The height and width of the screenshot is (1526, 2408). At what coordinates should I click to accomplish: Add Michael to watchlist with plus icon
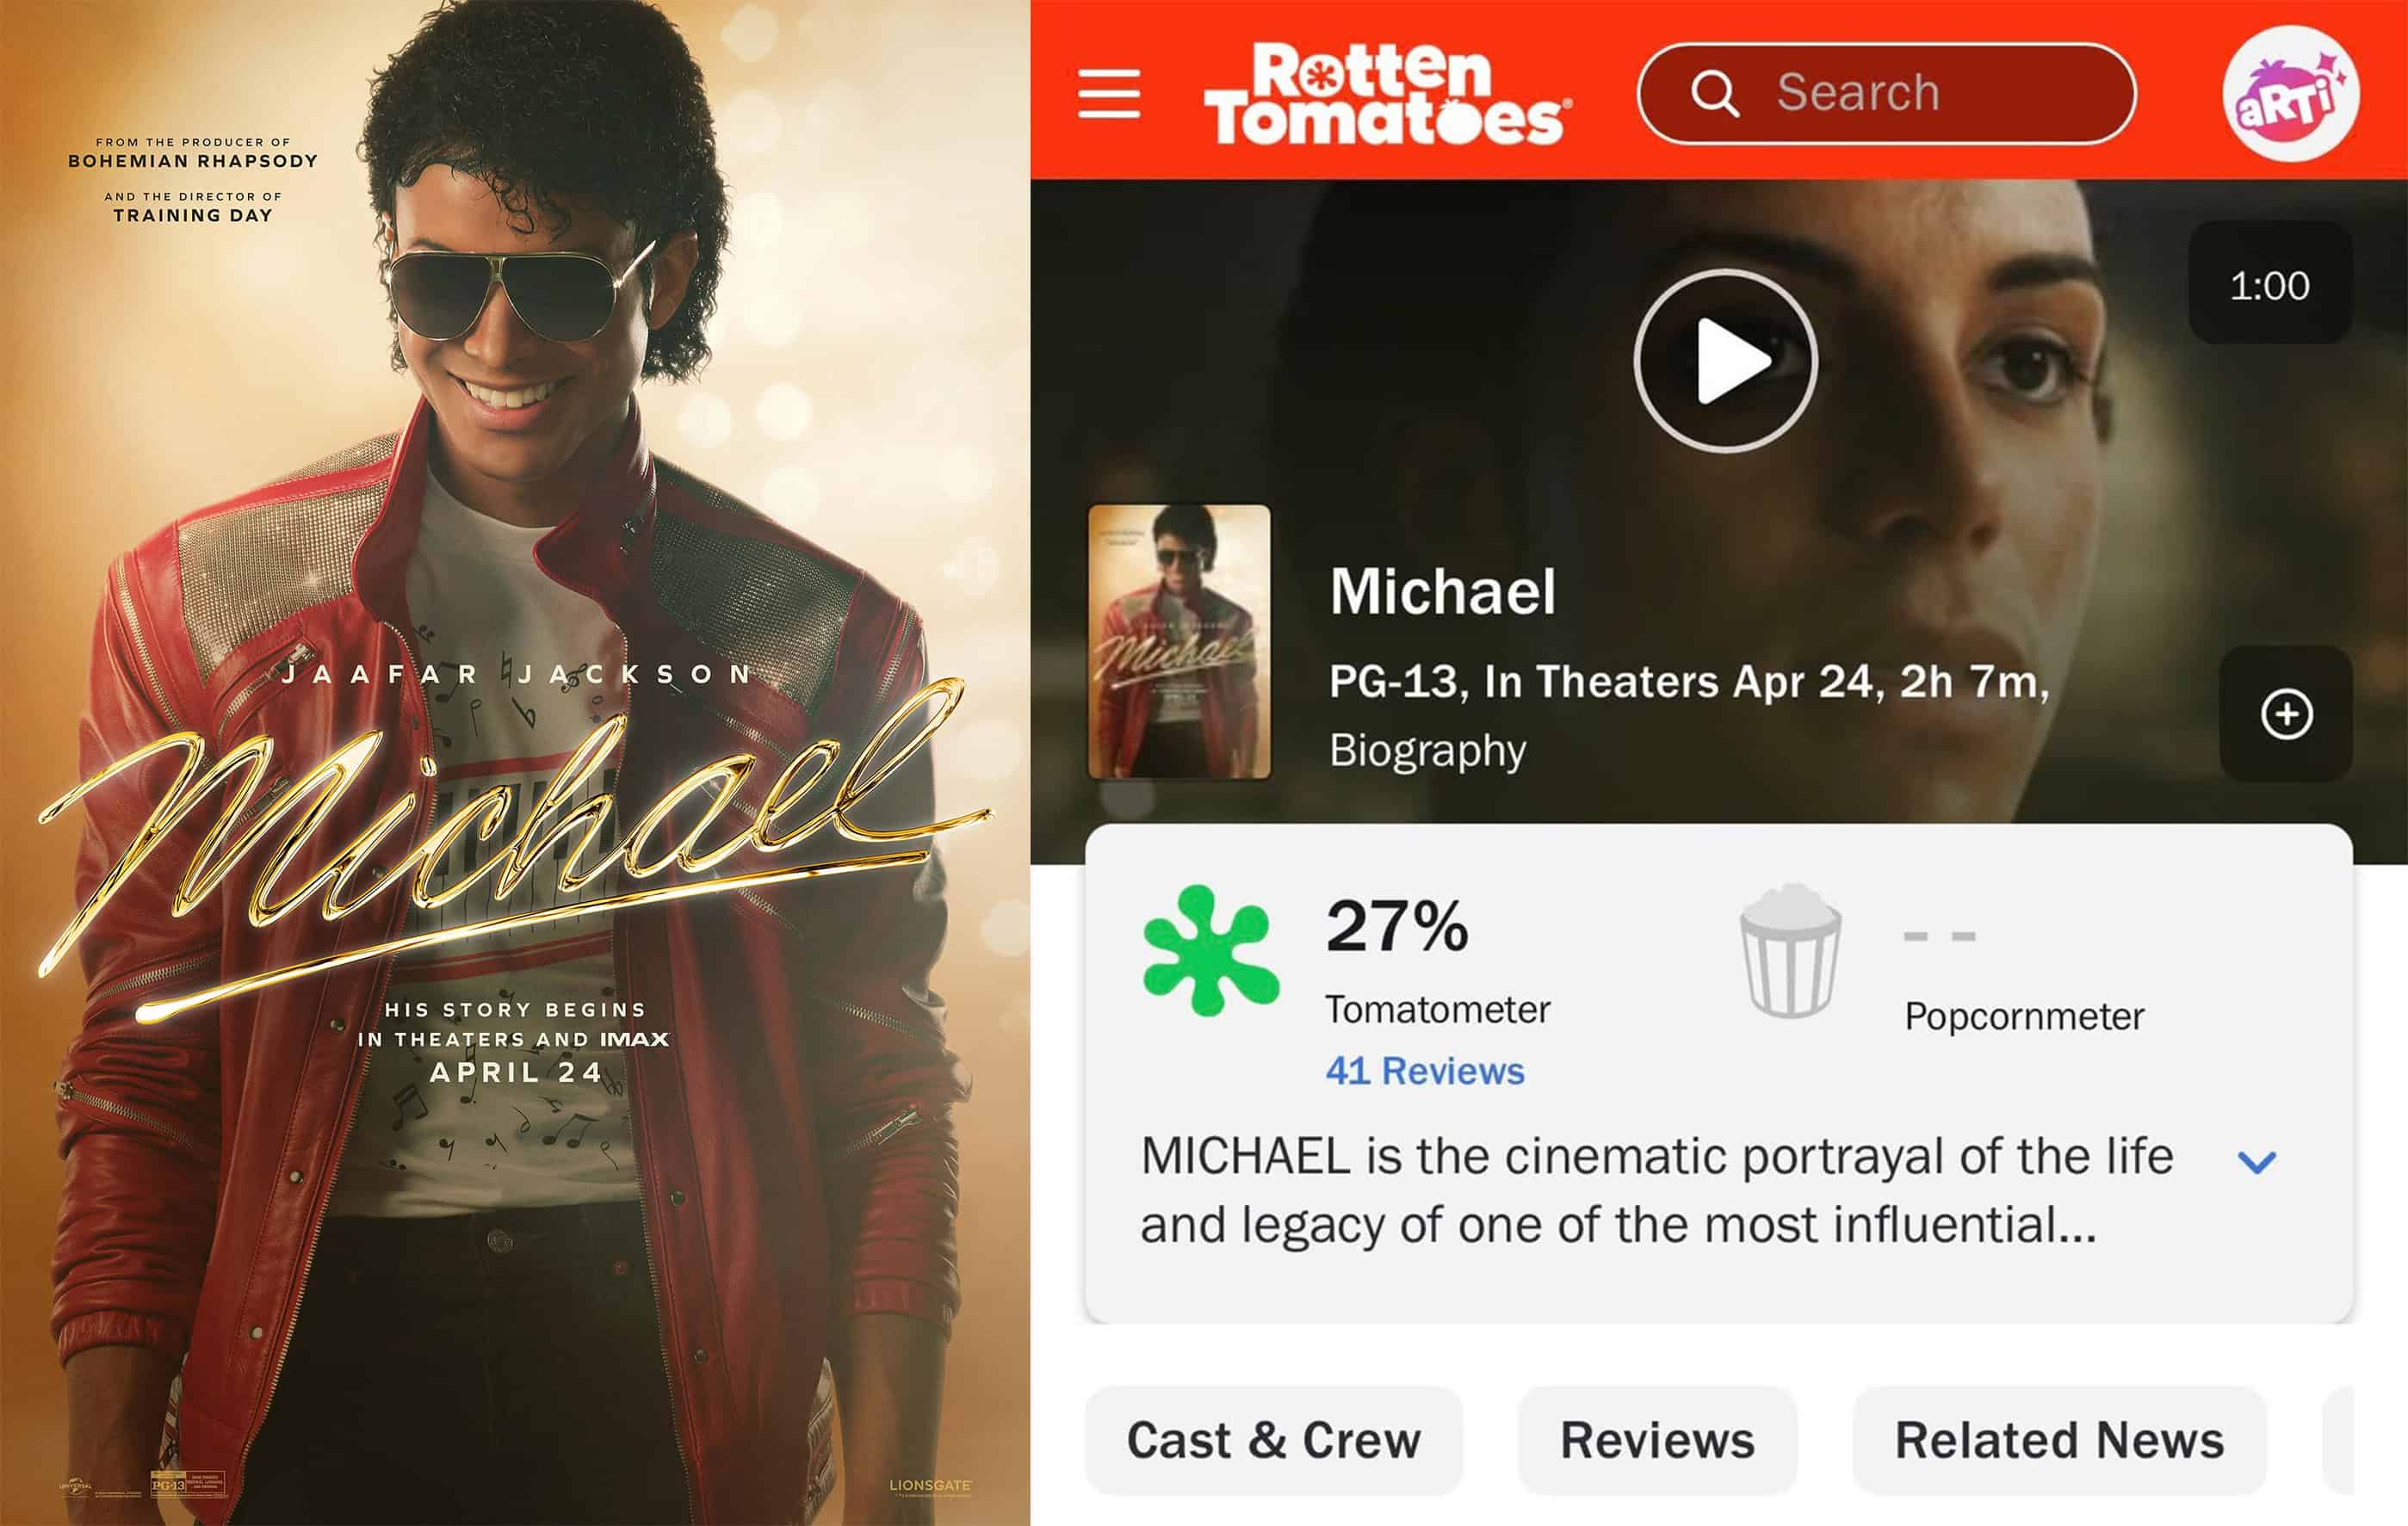2286,714
